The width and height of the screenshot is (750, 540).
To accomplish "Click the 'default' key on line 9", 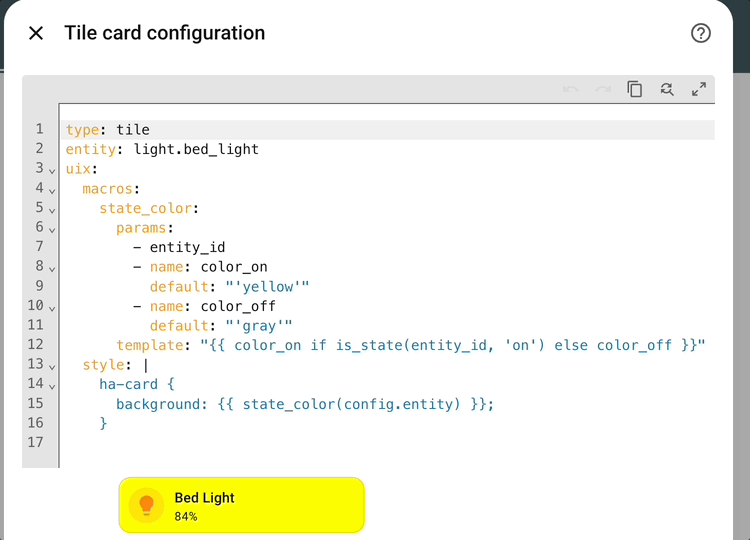I will [179, 287].
